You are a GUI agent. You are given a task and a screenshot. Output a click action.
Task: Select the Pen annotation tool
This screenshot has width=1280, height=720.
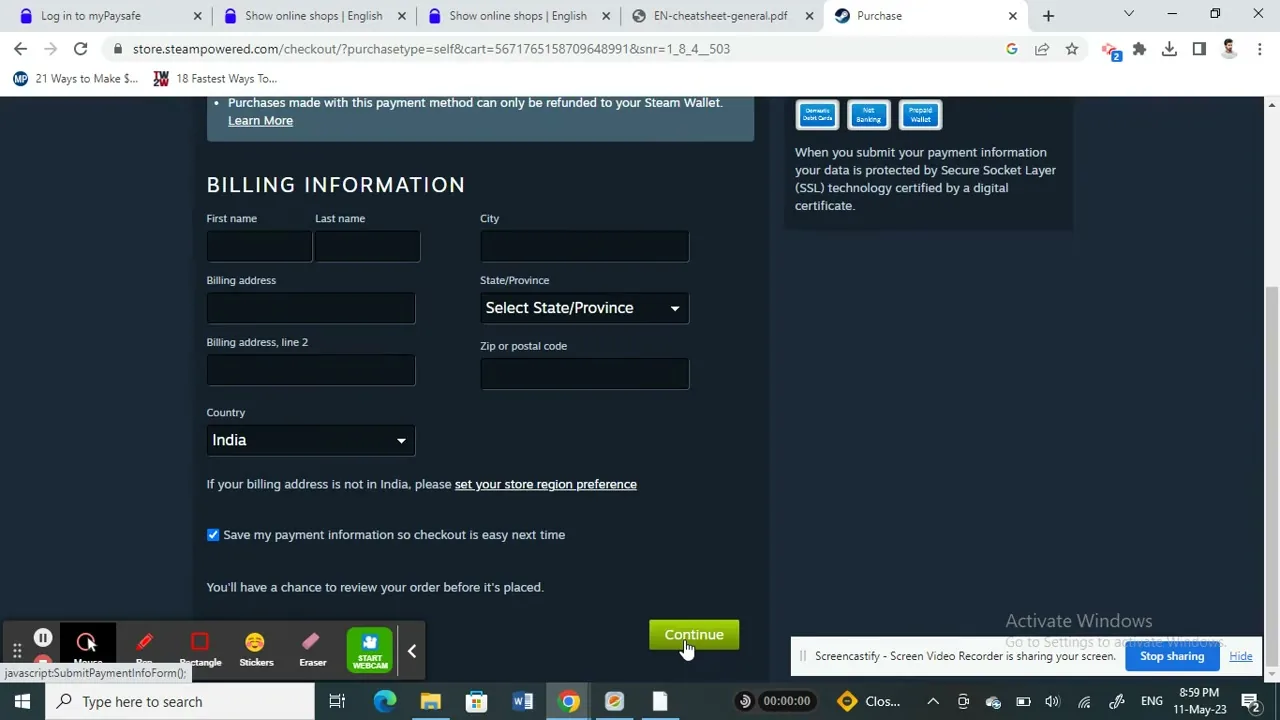(x=144, y=647)
